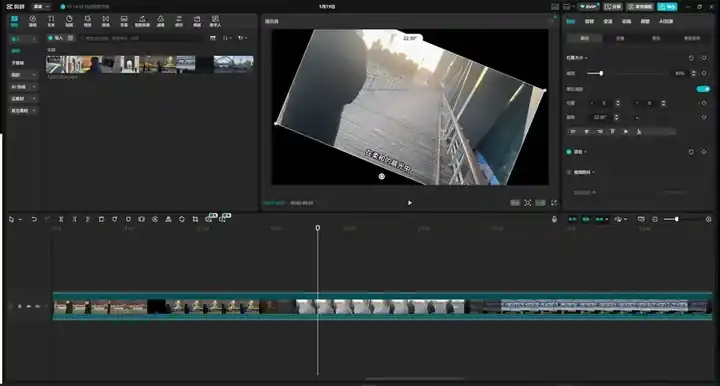
Task: Click the reset icon beside position and size
Action: point(691,58)
